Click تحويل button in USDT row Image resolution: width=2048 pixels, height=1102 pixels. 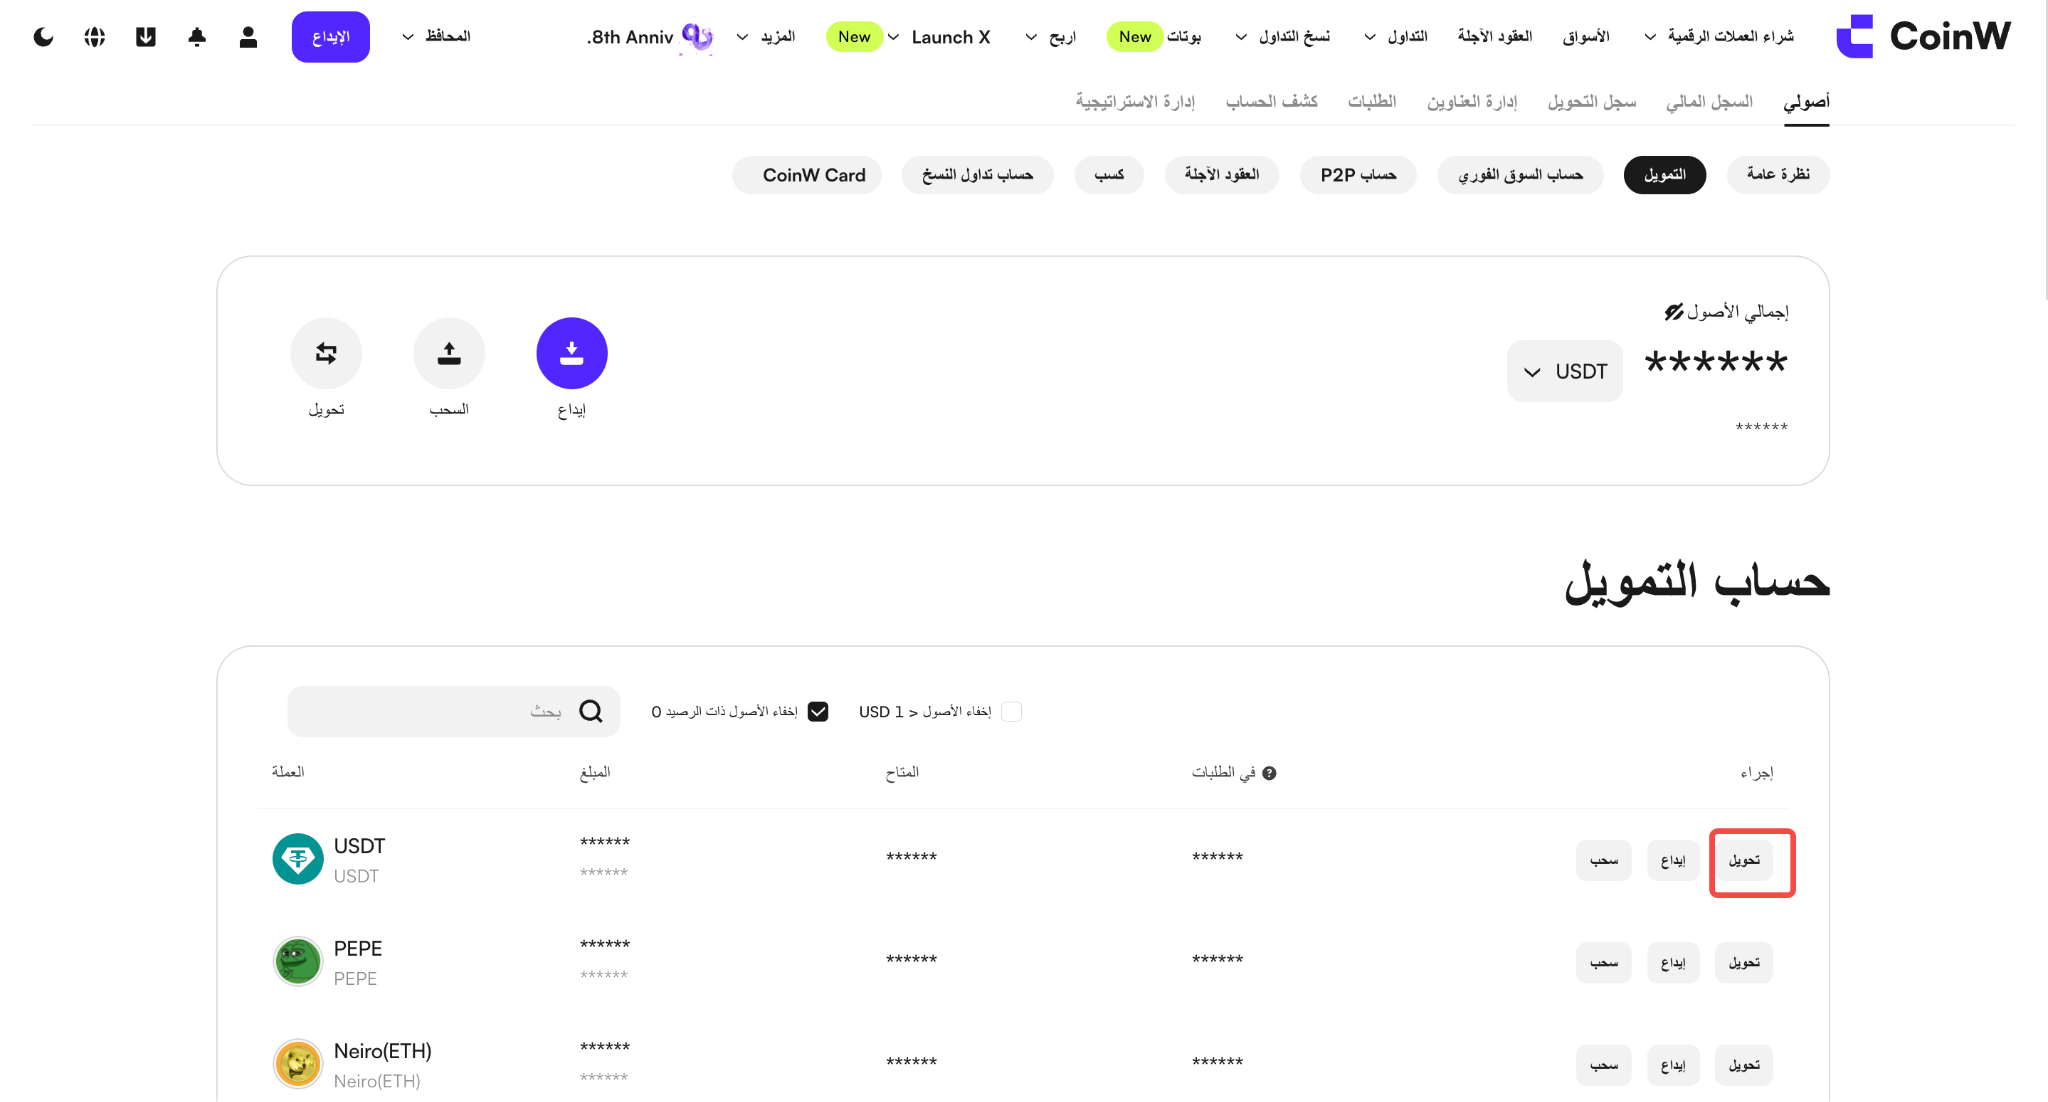(1744, 861)
